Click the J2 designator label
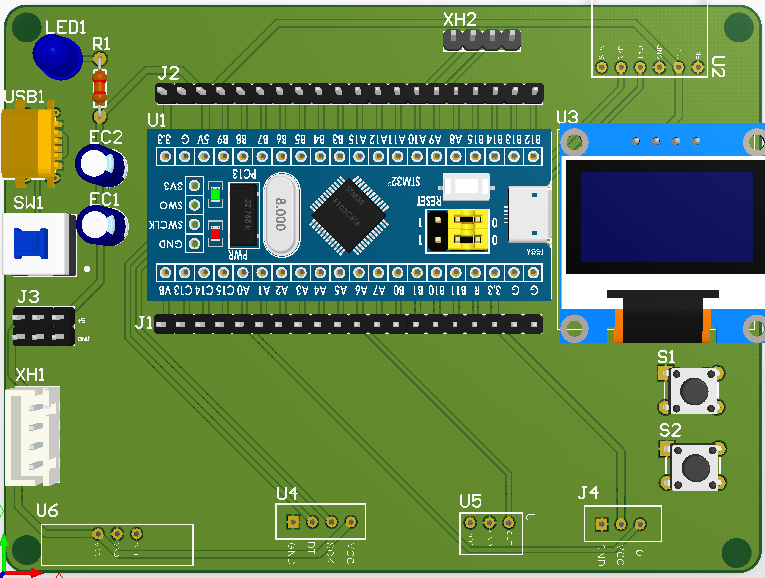 click(x=169, y=74)
